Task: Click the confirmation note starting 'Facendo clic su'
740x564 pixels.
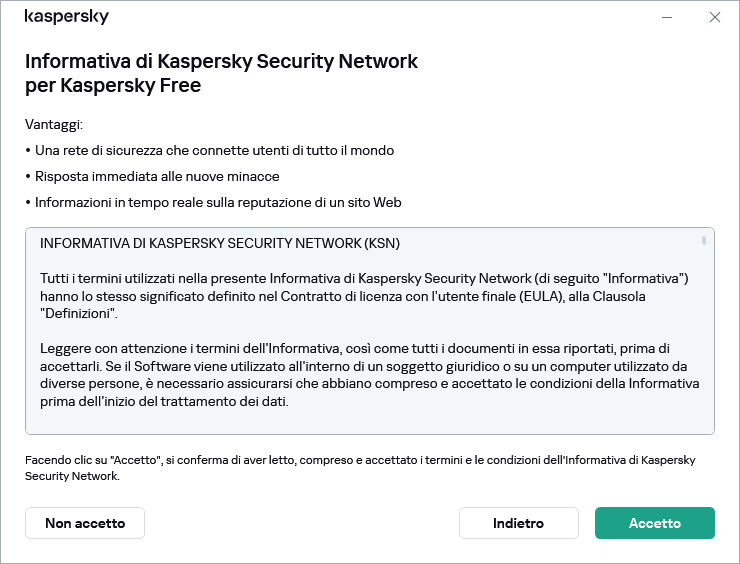Action: pos(360,468)
